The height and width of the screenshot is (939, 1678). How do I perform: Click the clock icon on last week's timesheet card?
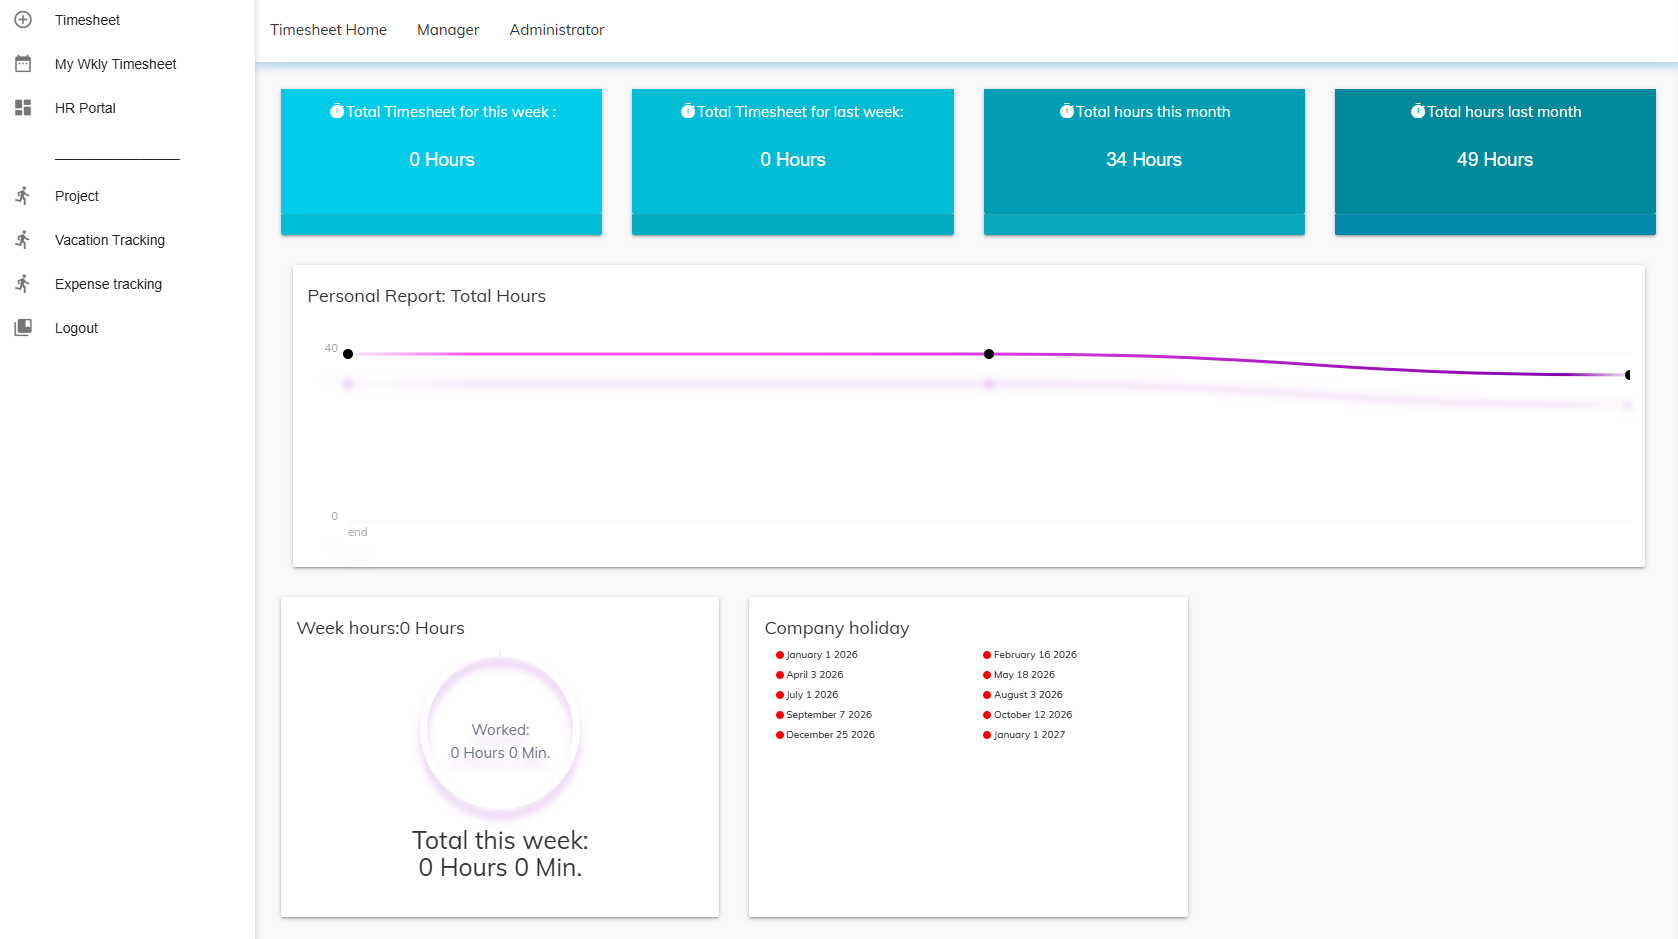[687, 112]
